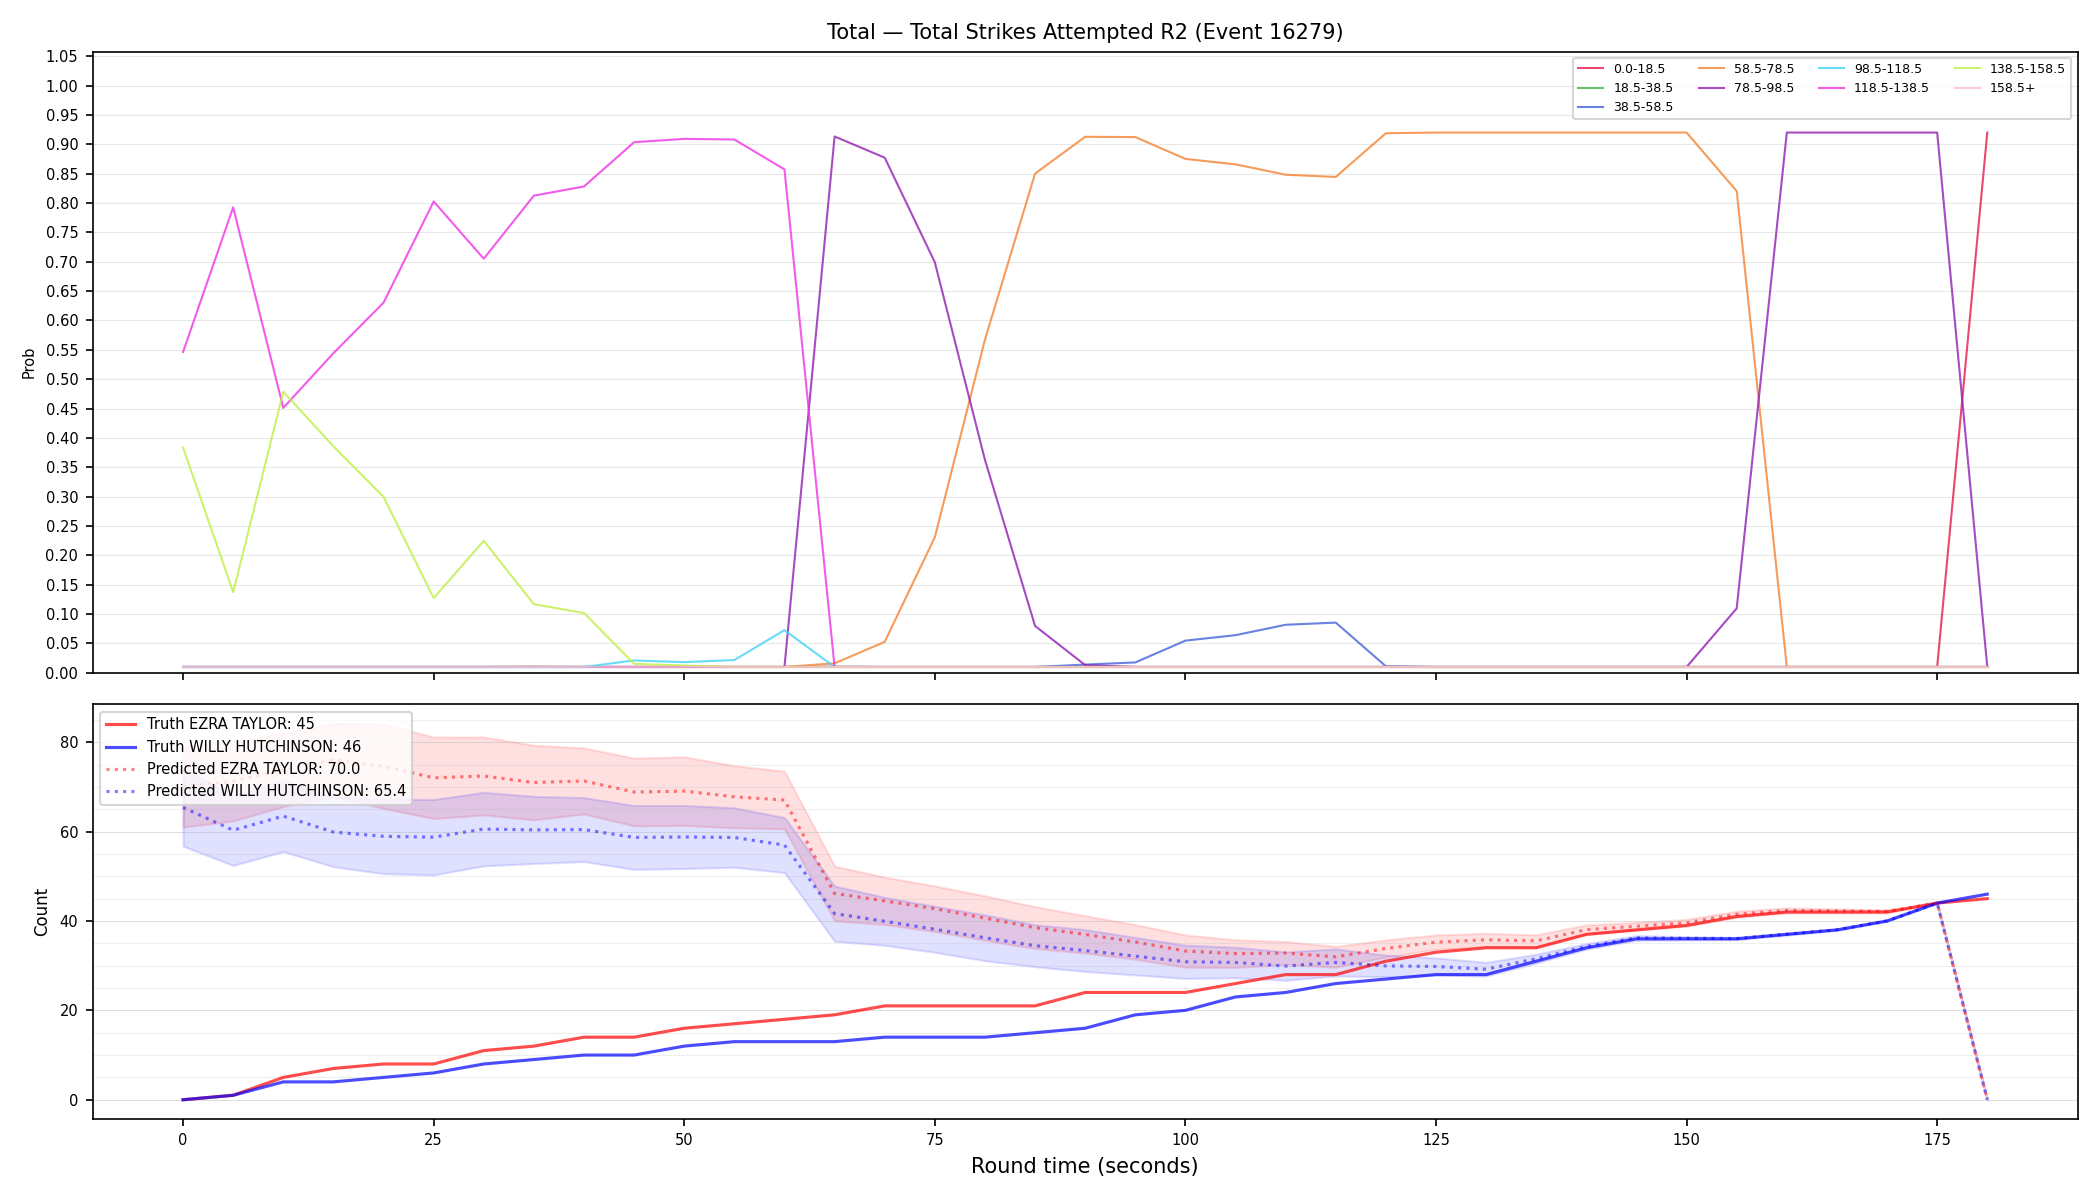Click the 50 tick on time axis
Viewport: 2100px width, 1200px height.
[x=683, y=1138]
